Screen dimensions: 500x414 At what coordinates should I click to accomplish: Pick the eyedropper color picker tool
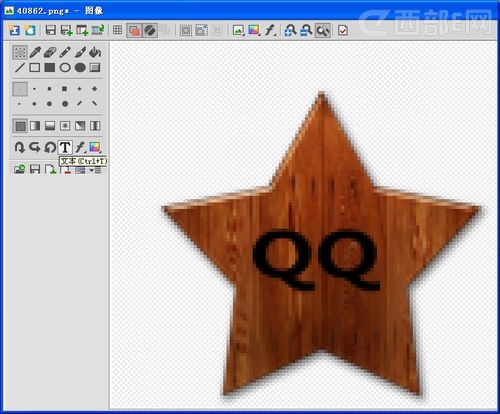(35, 52)
